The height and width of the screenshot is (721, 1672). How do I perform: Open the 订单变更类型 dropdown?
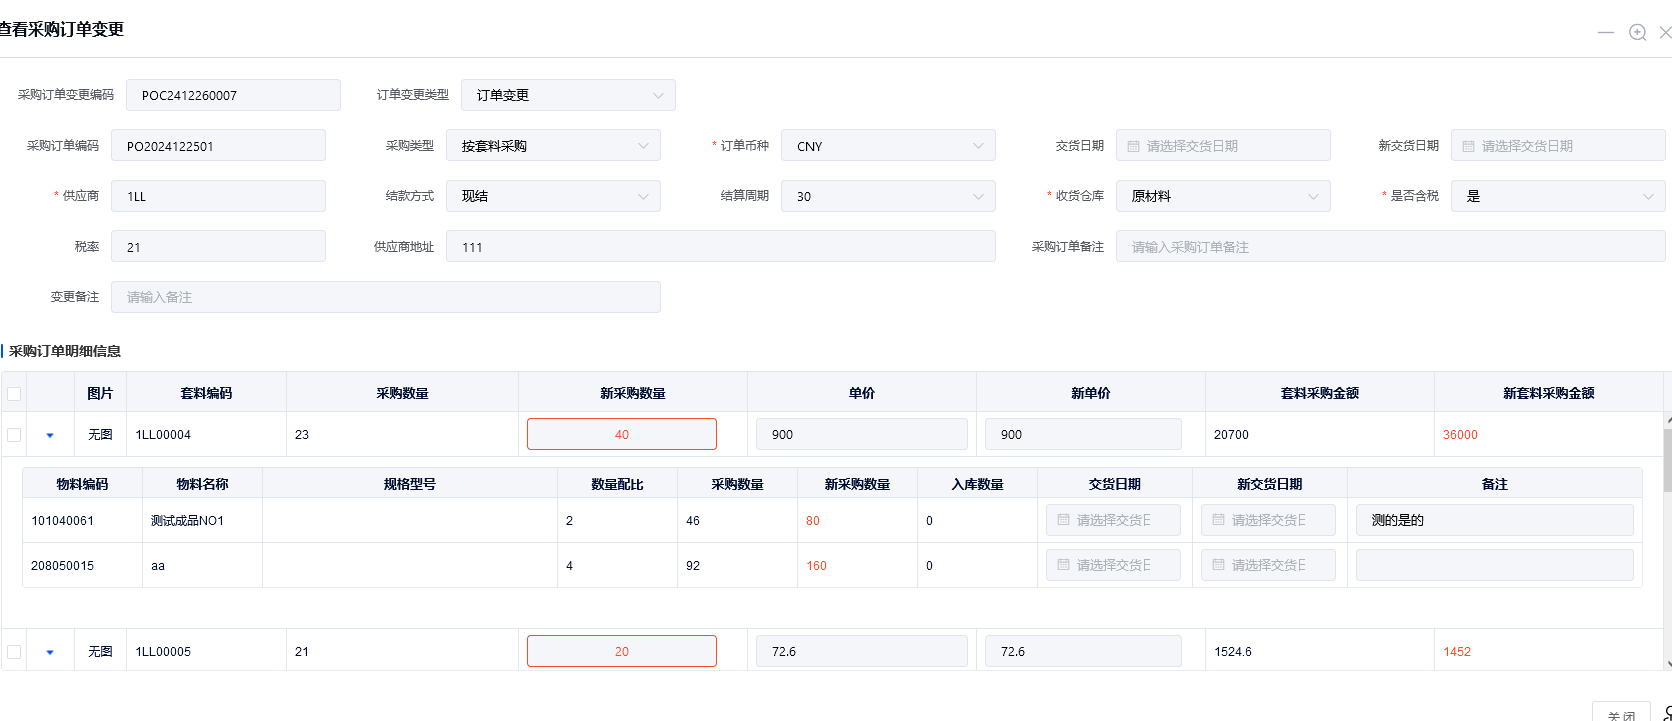pyautogui.click(x=568, y=95)
